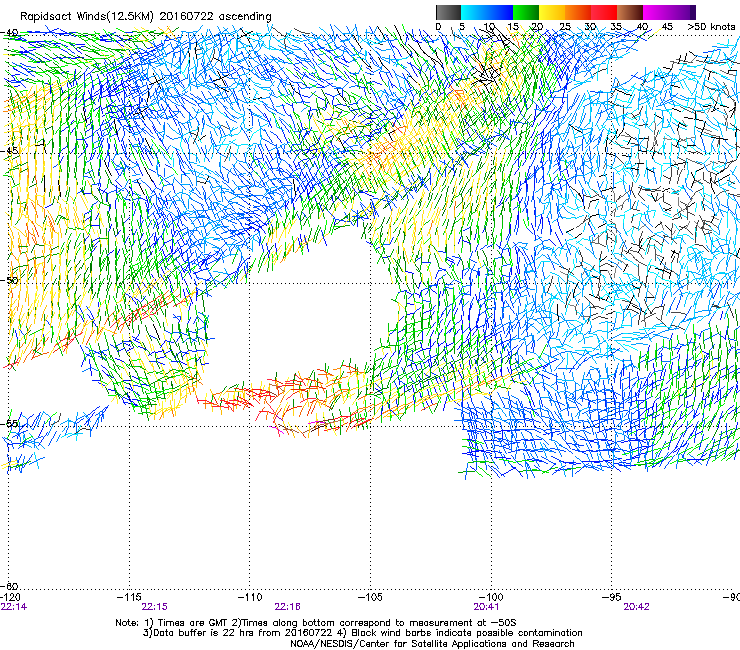Image resolution: width=740 pixels, height=650 pixels.
Task: Click the legend label '35'
Action: [616, 26]
